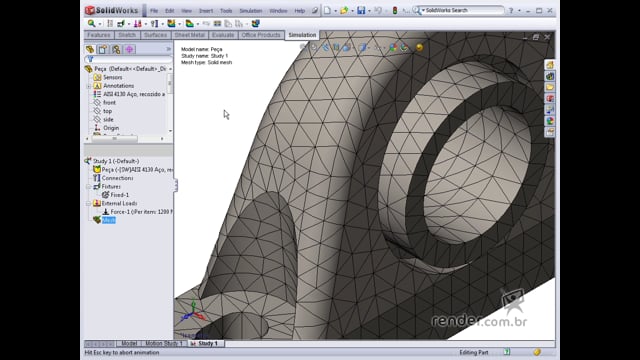This screenshot has width=640, height=360.
Task: Click the Rebuild traffic light icon
Action: 395,10
